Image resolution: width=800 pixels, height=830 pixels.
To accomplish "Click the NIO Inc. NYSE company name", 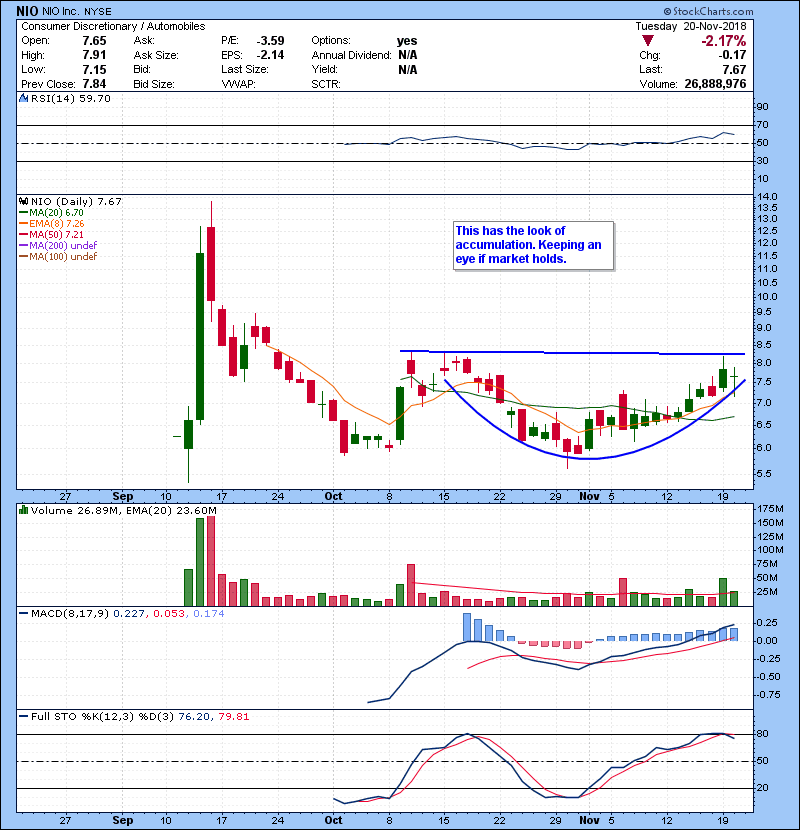I will click(76, 11).
